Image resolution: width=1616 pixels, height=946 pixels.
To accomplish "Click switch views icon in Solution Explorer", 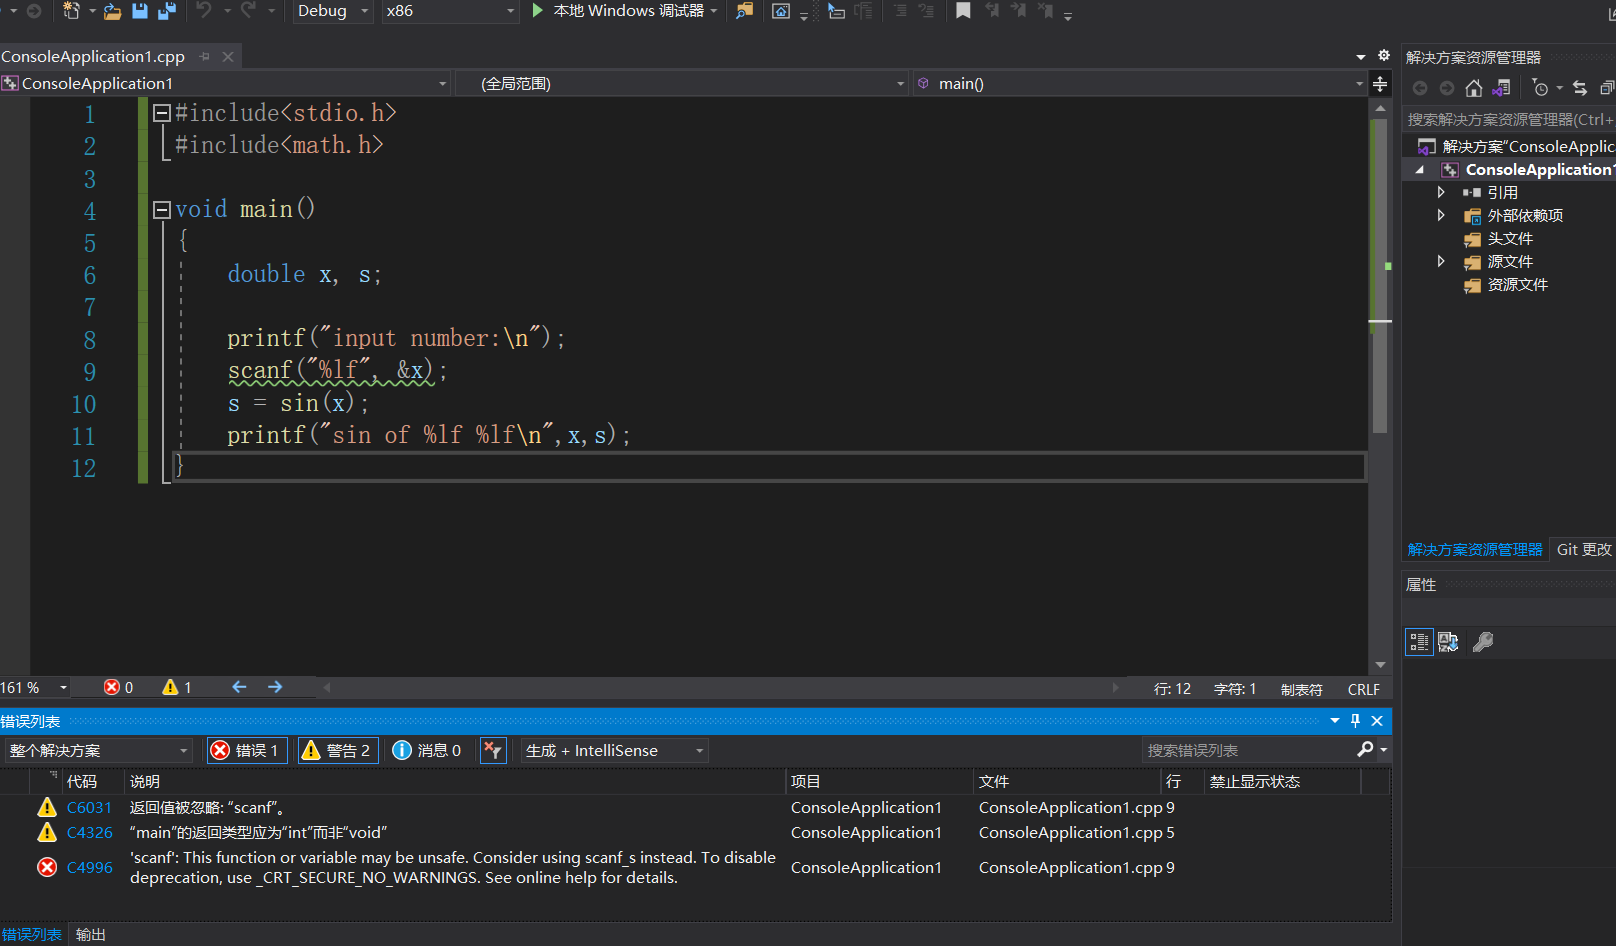I will [1501, 88].
